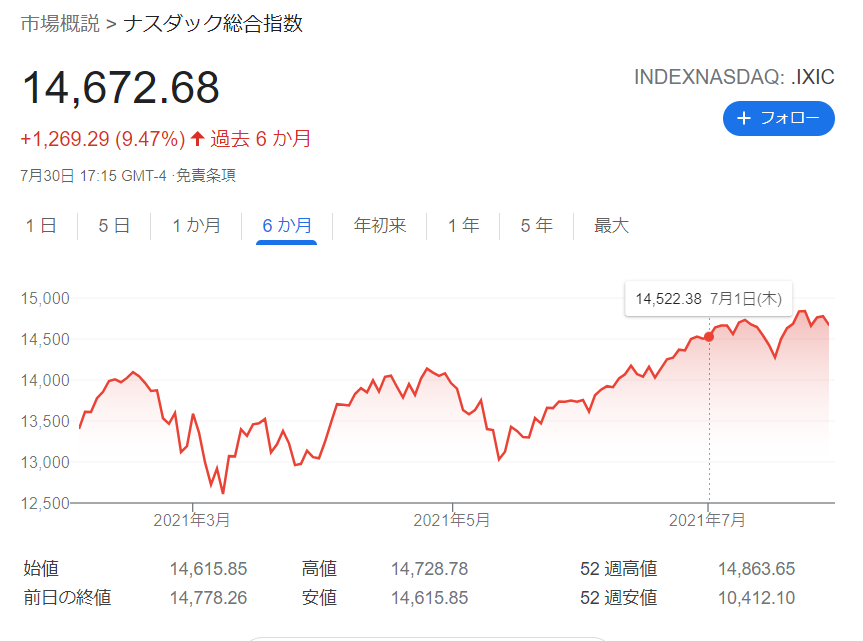This screenshot has height=641, width=863.
Task: Click the 高値 value 14,728.78
Action: [x=429, y=569]
